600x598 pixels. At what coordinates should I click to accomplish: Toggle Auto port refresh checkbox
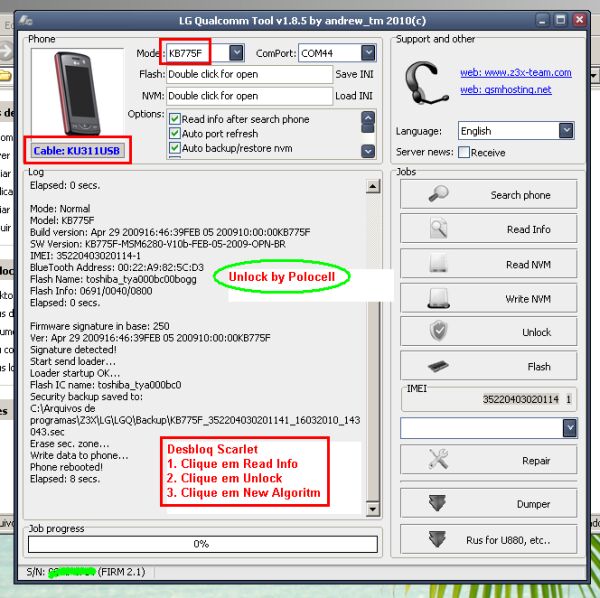[x=175, y=133]
